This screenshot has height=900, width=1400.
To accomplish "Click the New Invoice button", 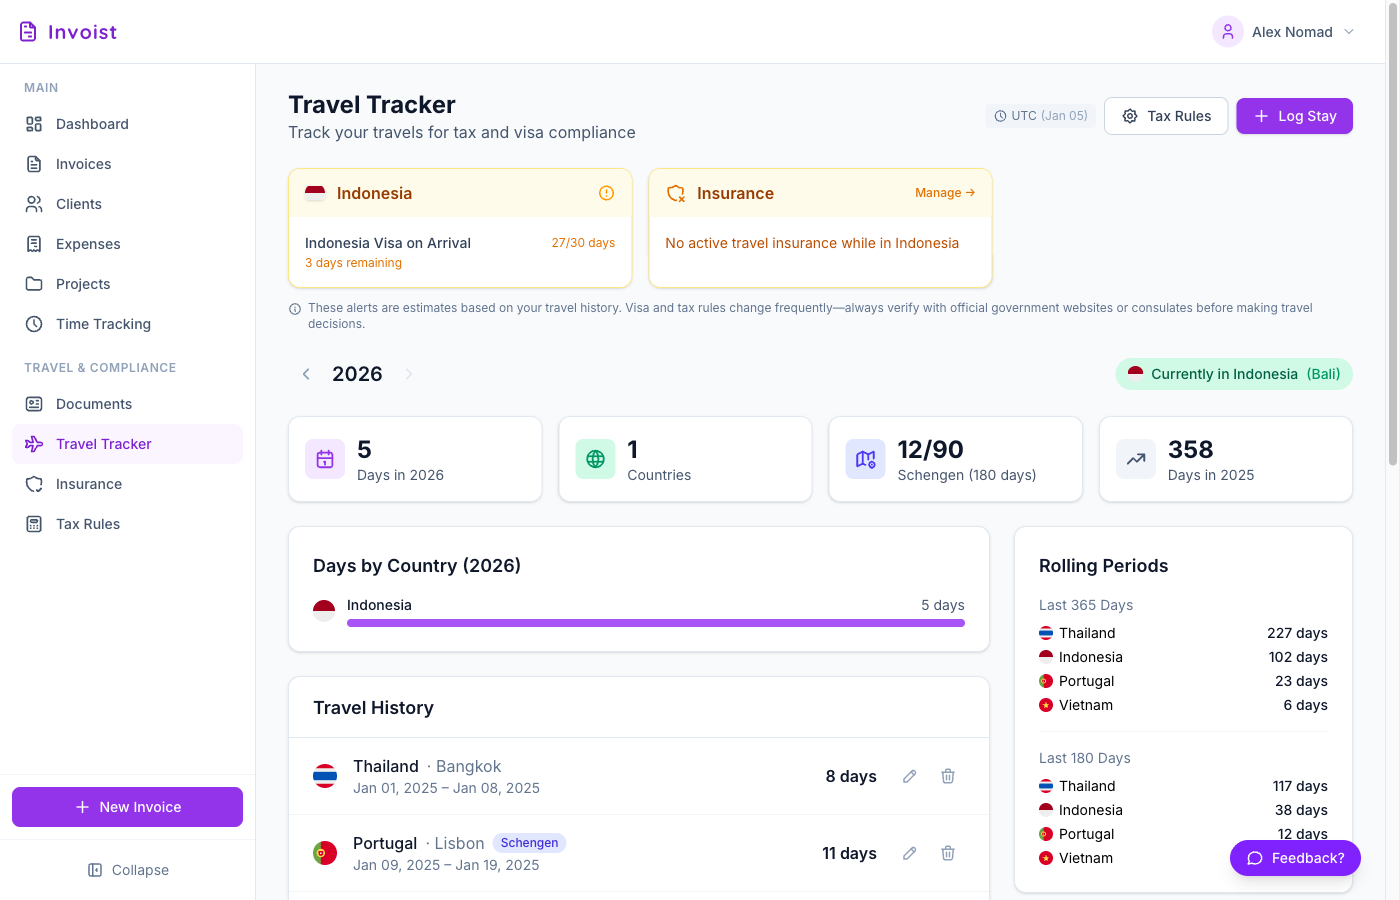I will tap(127, 807).
